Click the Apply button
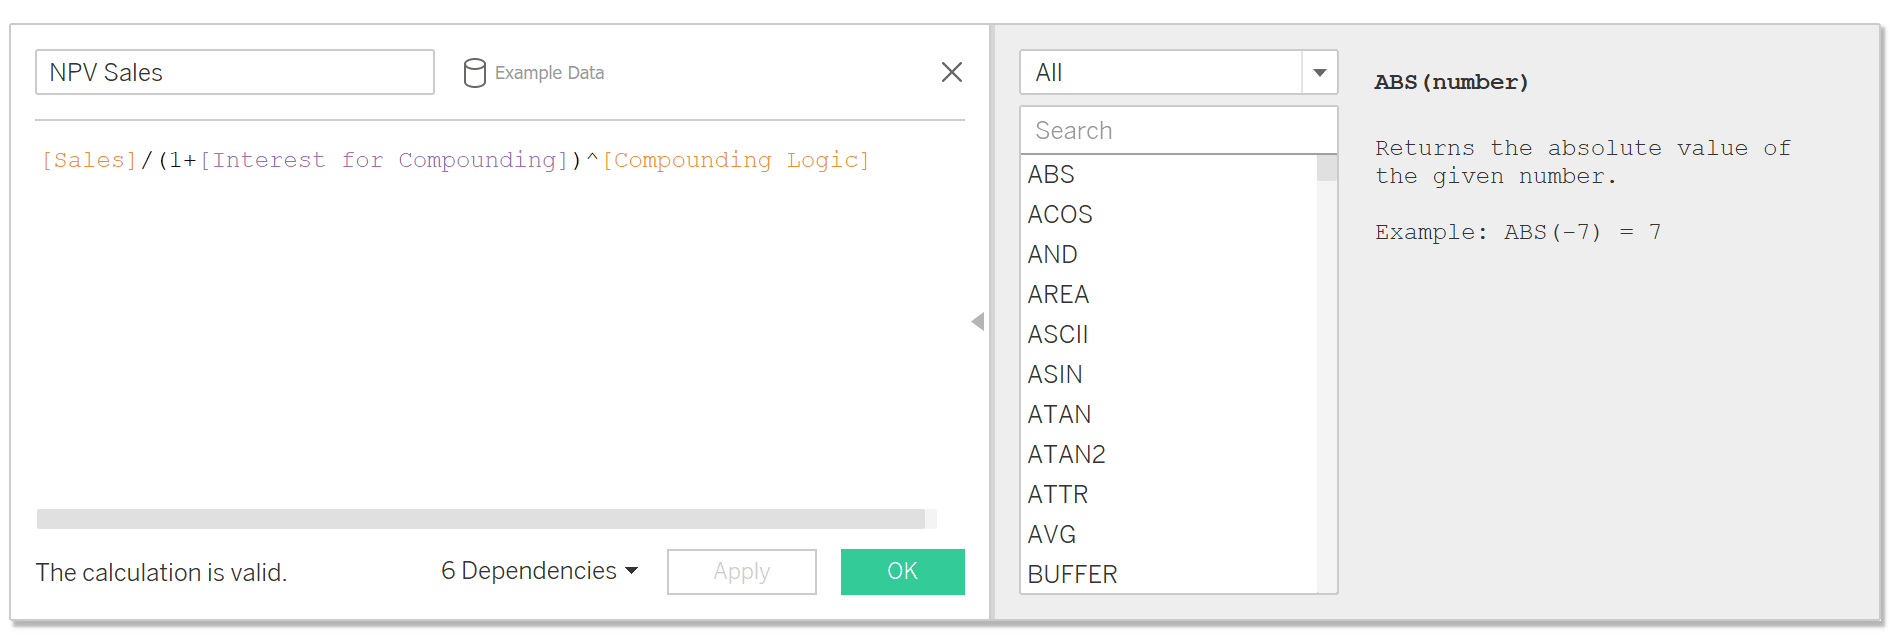The width and height of the screenshot is (1898, 637). pos(741,572)
